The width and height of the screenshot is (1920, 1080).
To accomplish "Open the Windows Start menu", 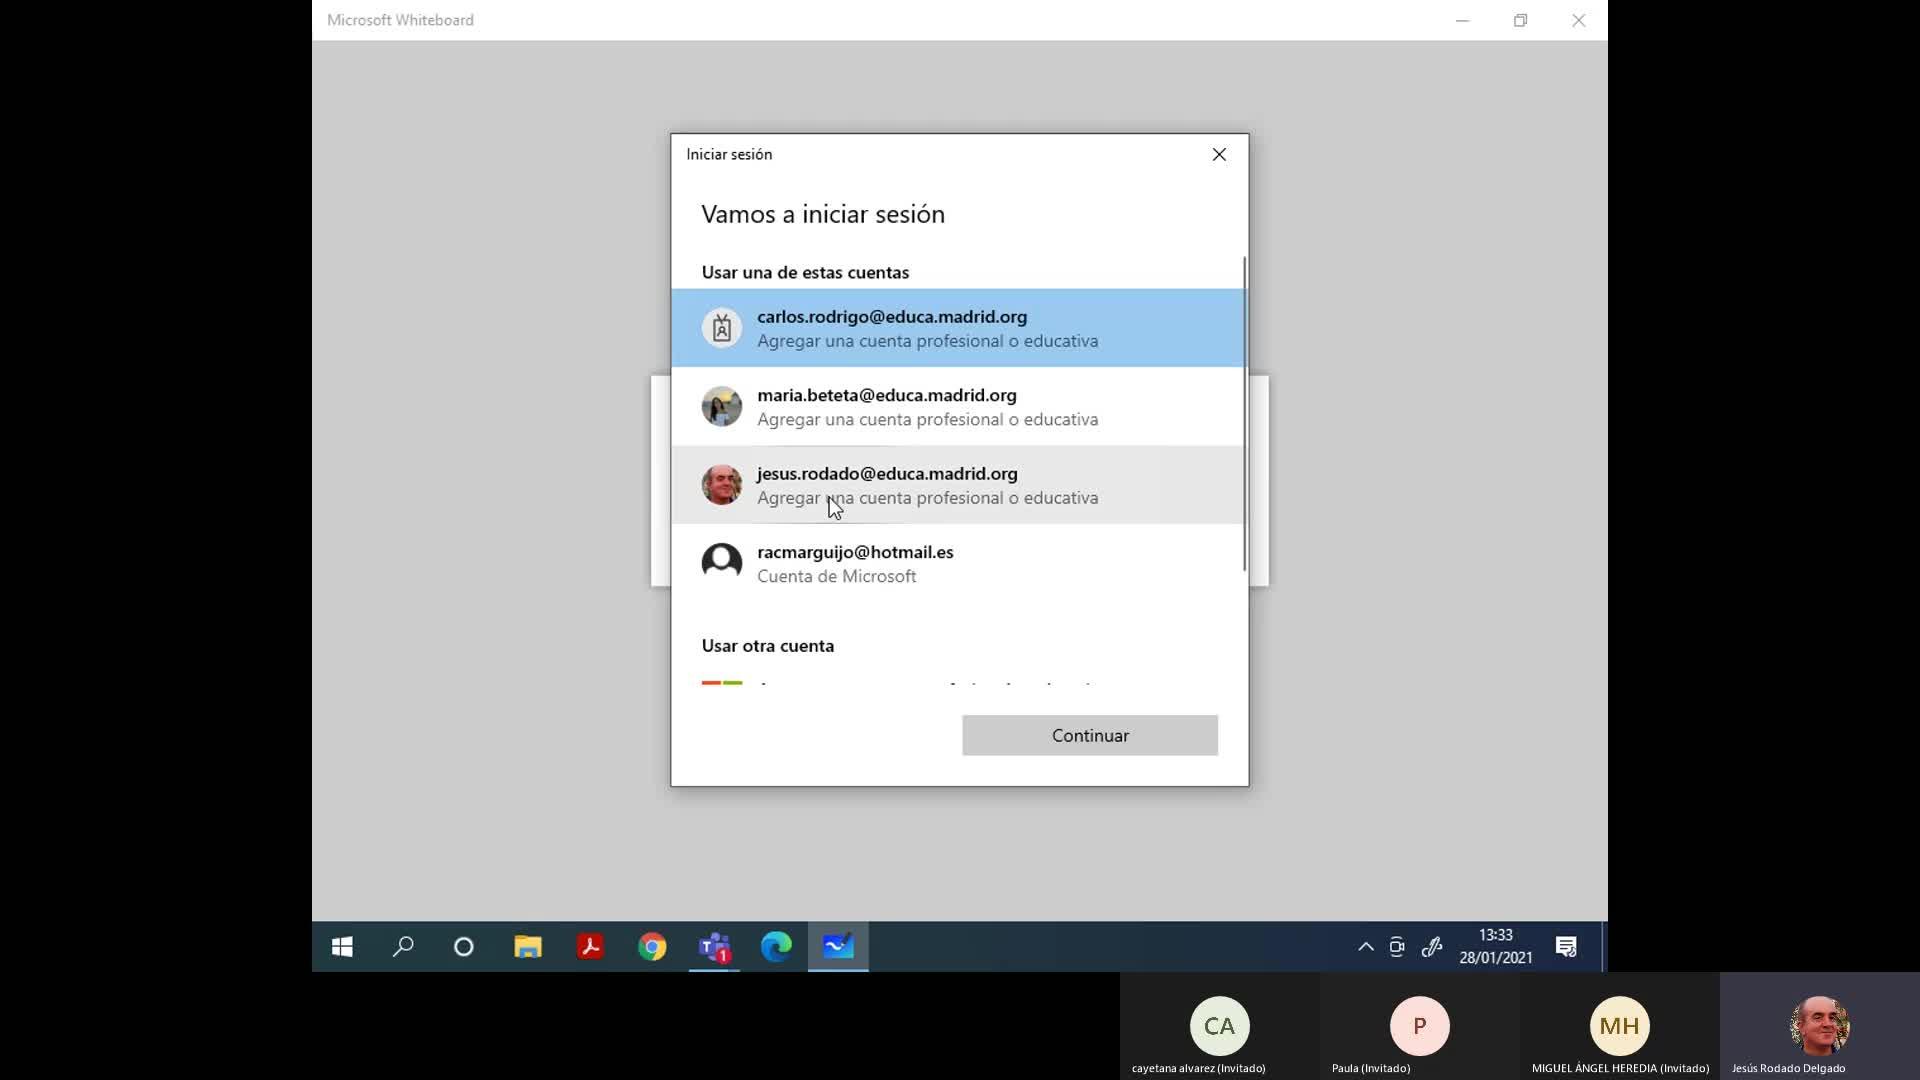I will [342, 947].
